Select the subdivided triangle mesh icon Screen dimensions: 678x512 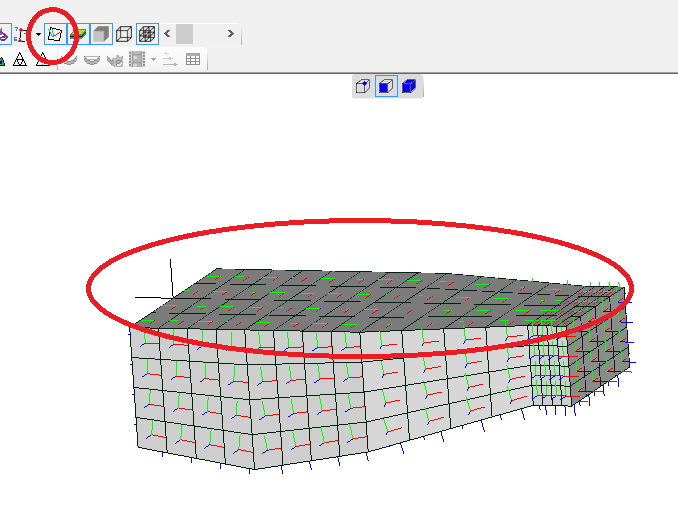coord(19,59)
